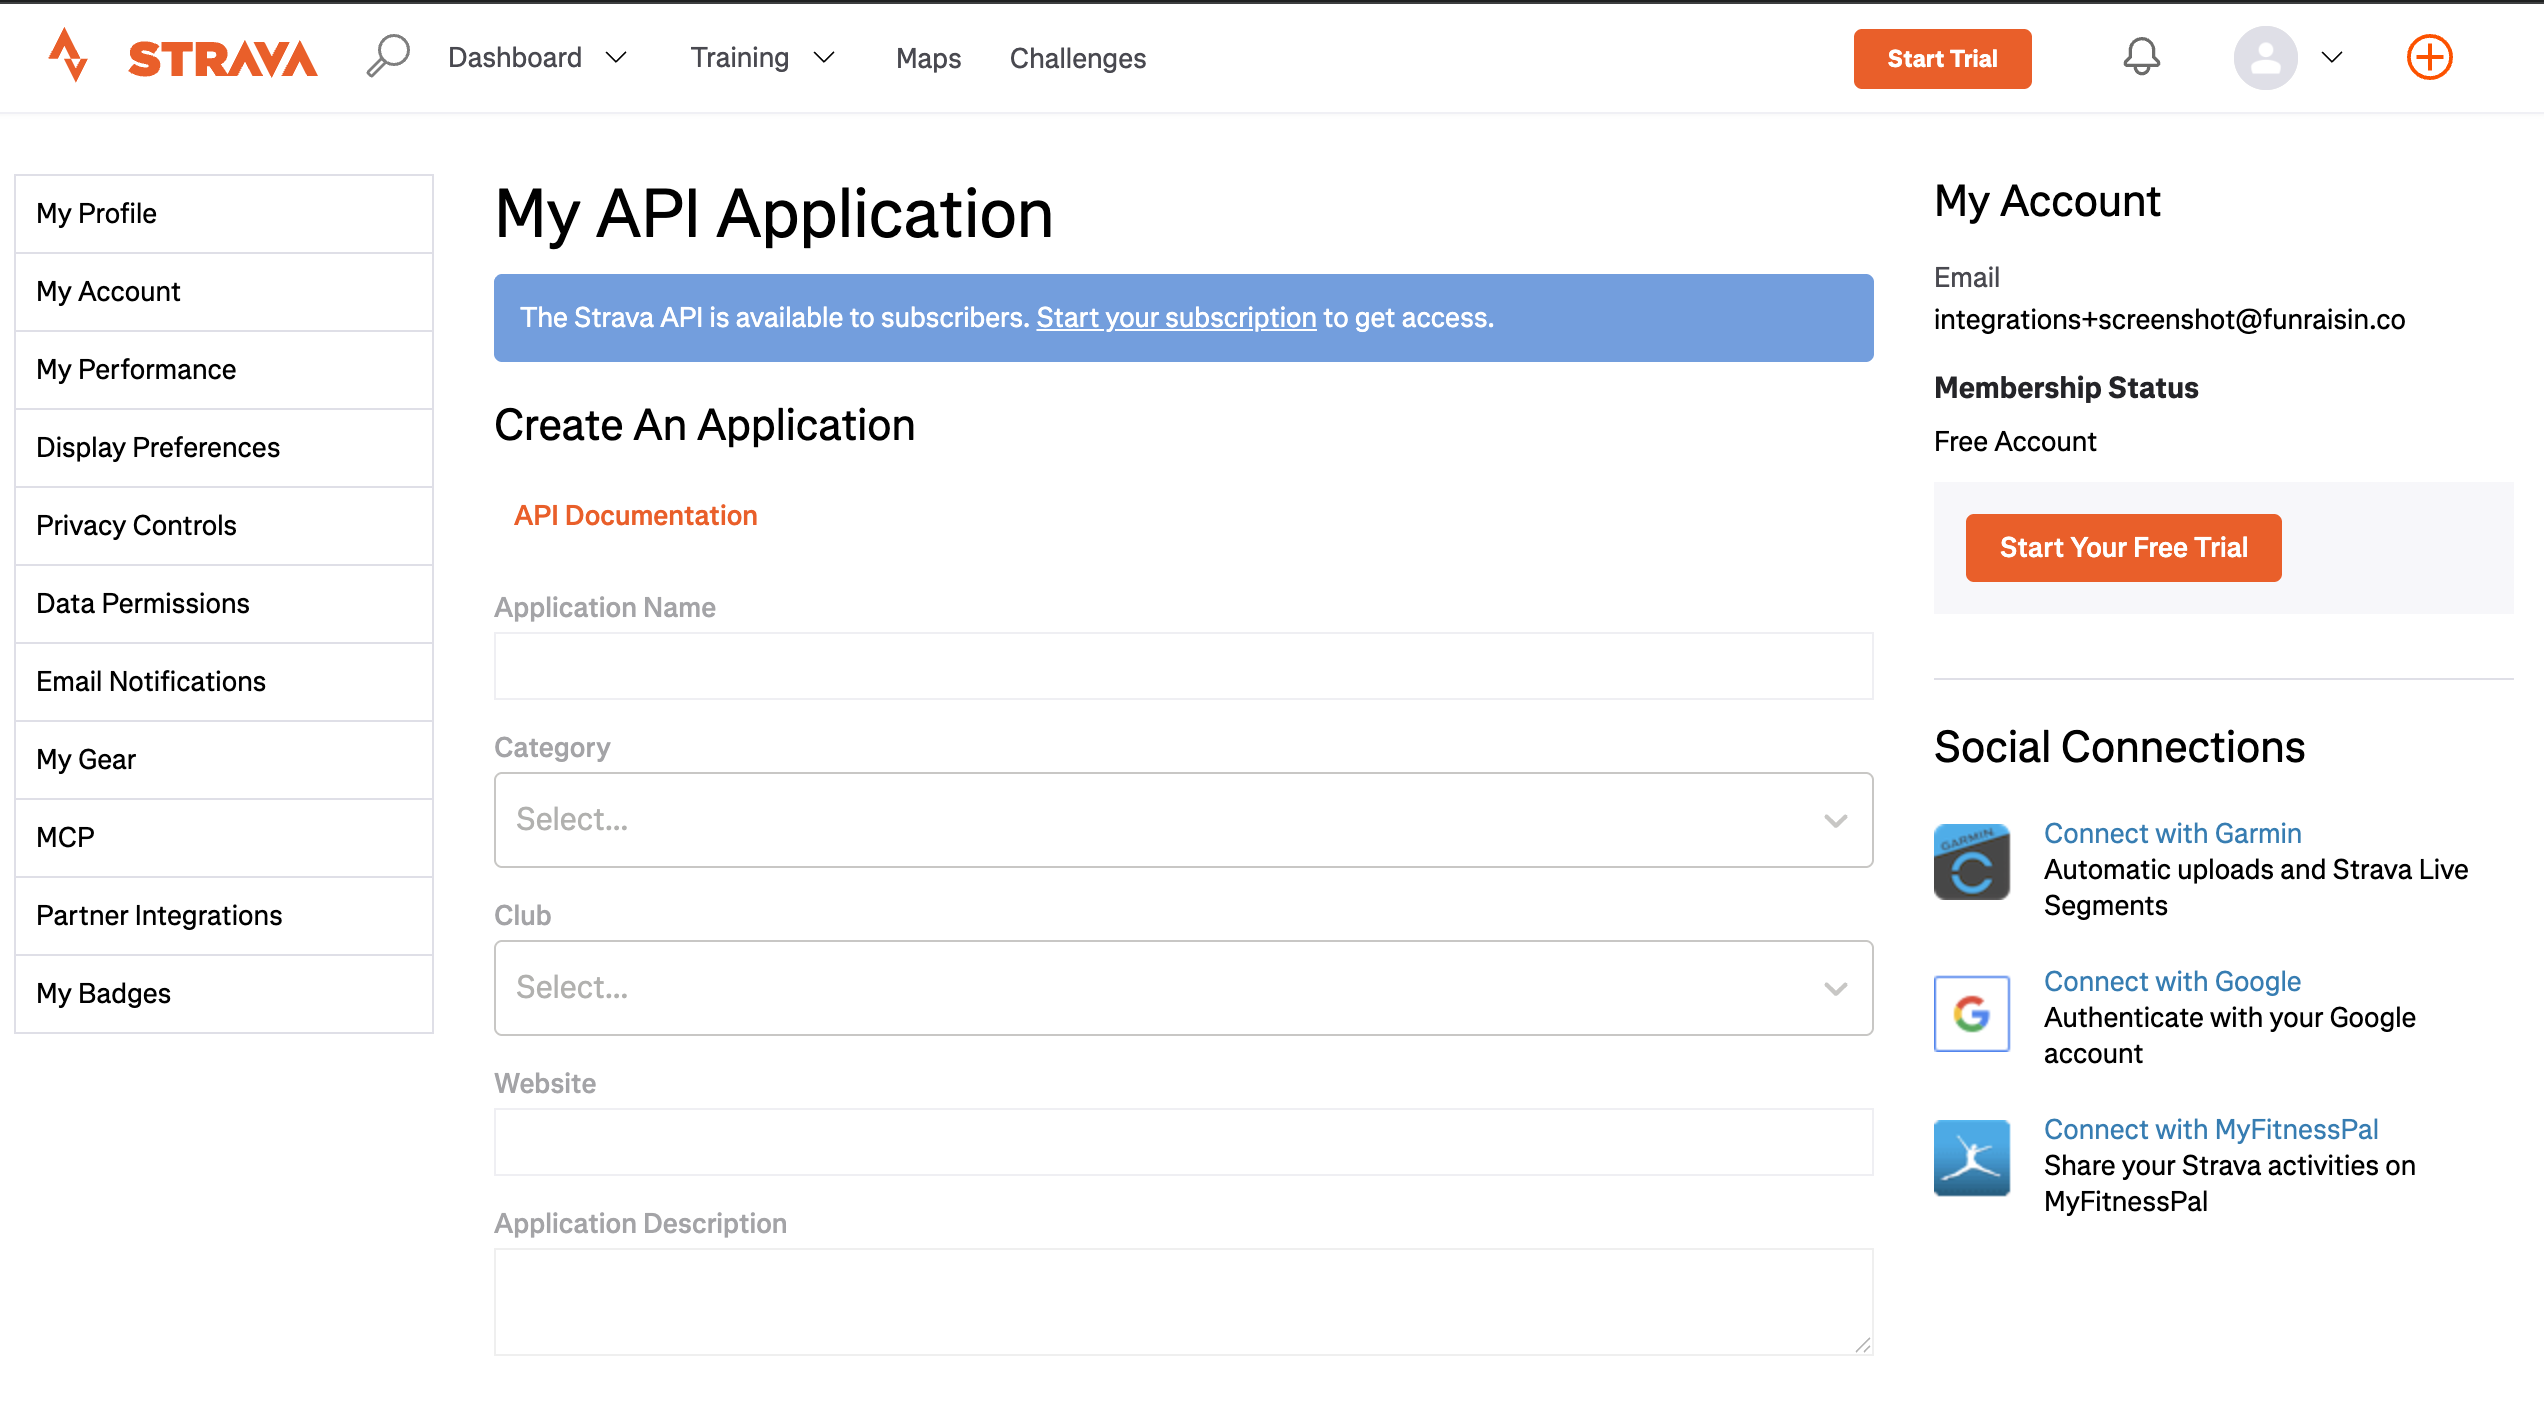Image resolution: width=2544 pixels, height=1422 pixels.
Task: Open My Account settings
Action: pos(224,292)
